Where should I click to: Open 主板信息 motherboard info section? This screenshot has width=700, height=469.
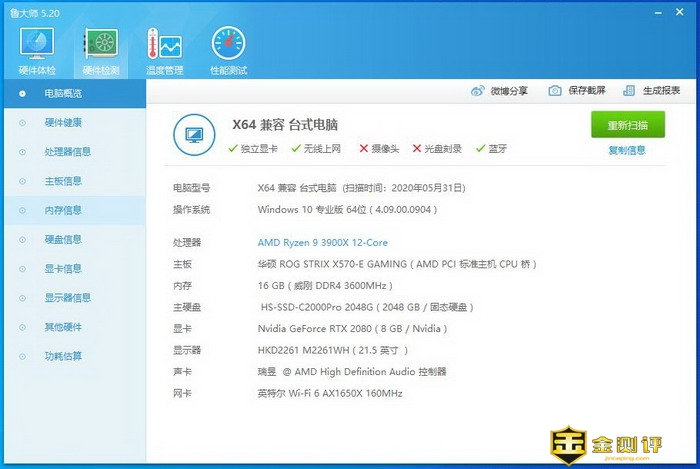click(63, 182)
